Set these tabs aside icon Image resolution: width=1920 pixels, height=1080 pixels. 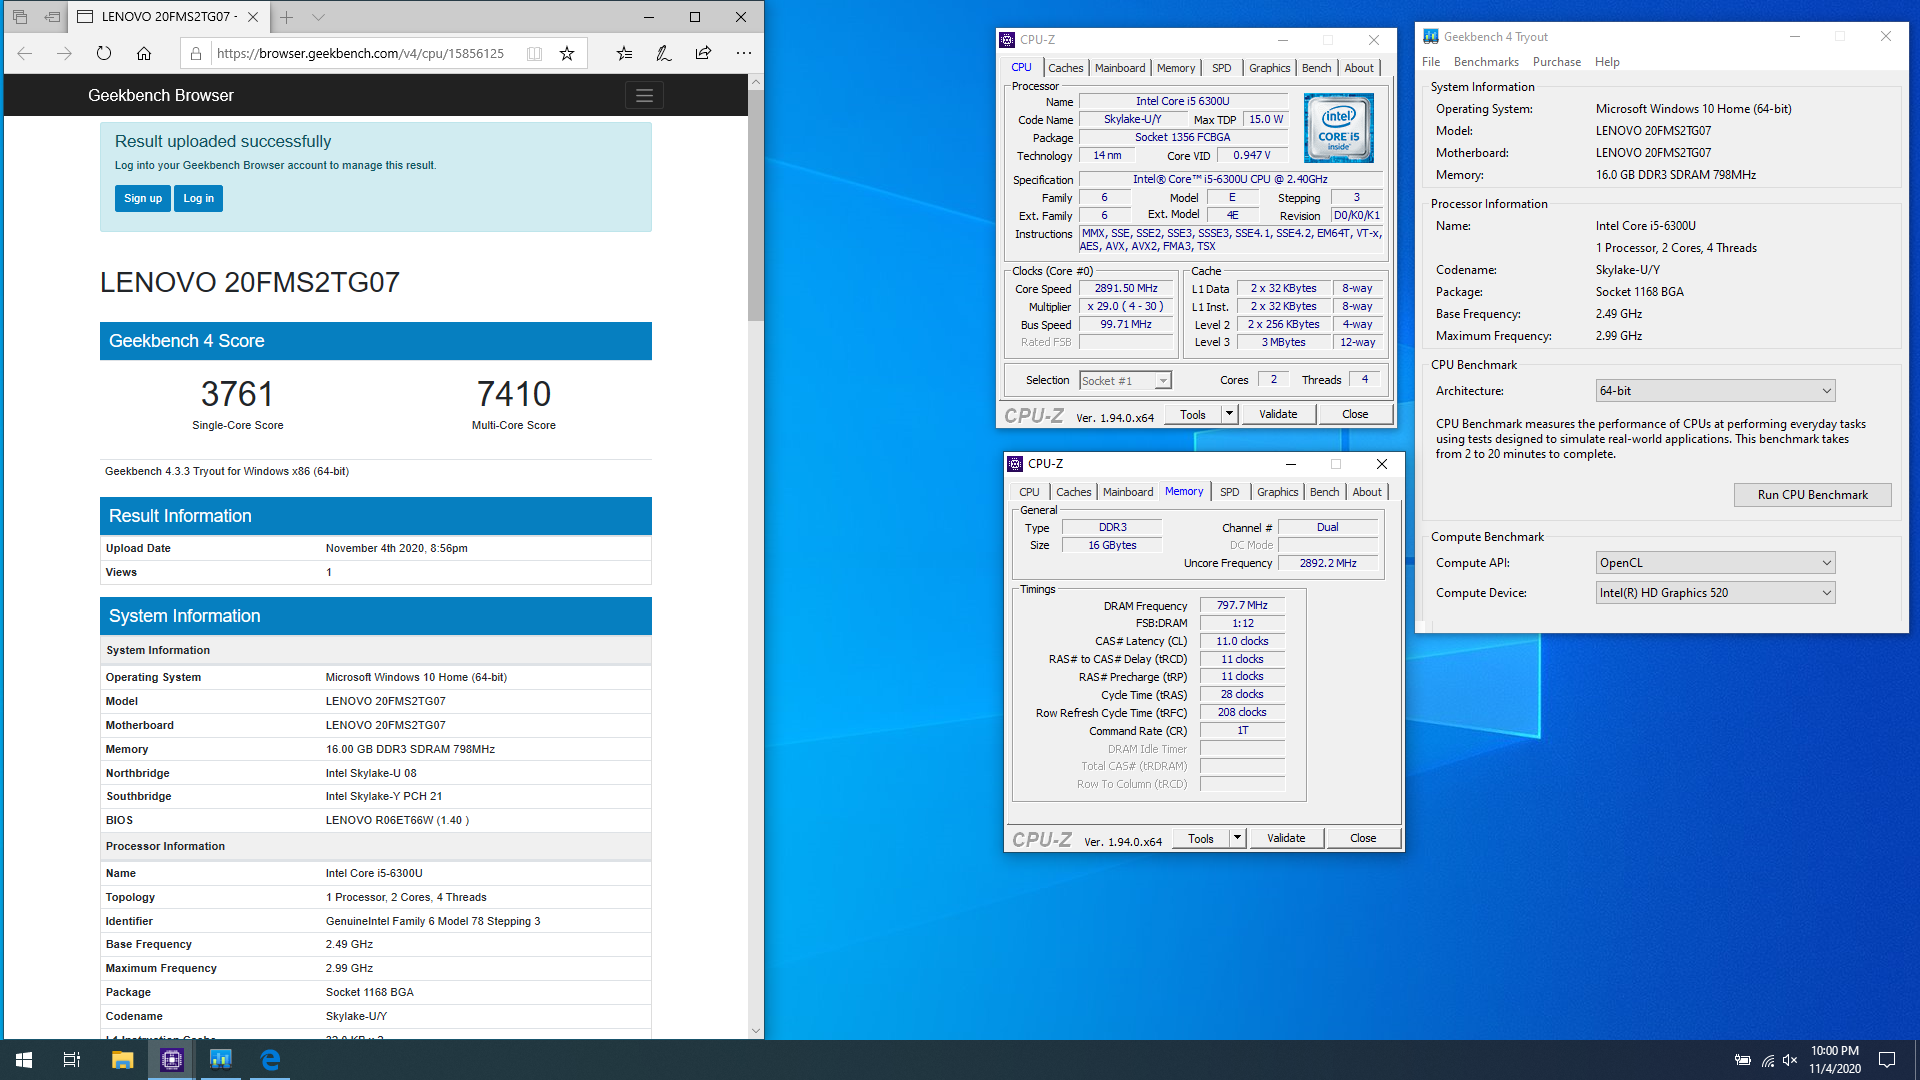(52, 17)
